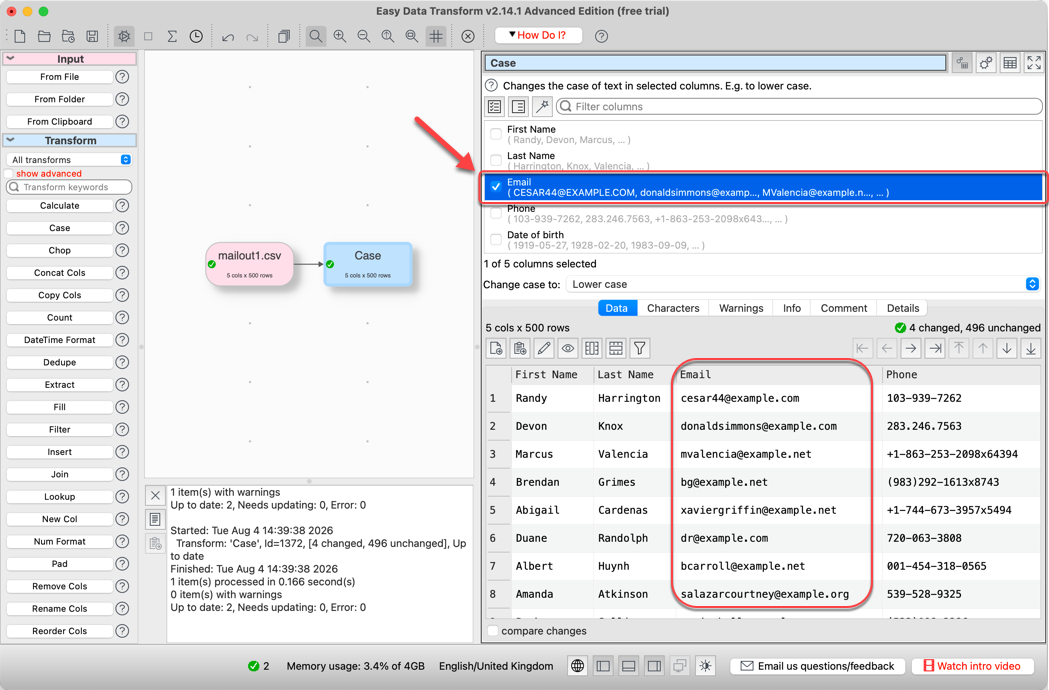1049x690 pixels.
Task: Click the clock icon in the top toolbar
Action: [196, 36]
